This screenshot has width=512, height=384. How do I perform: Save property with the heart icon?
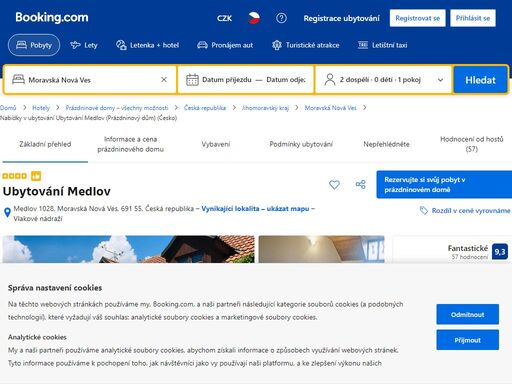334,184
